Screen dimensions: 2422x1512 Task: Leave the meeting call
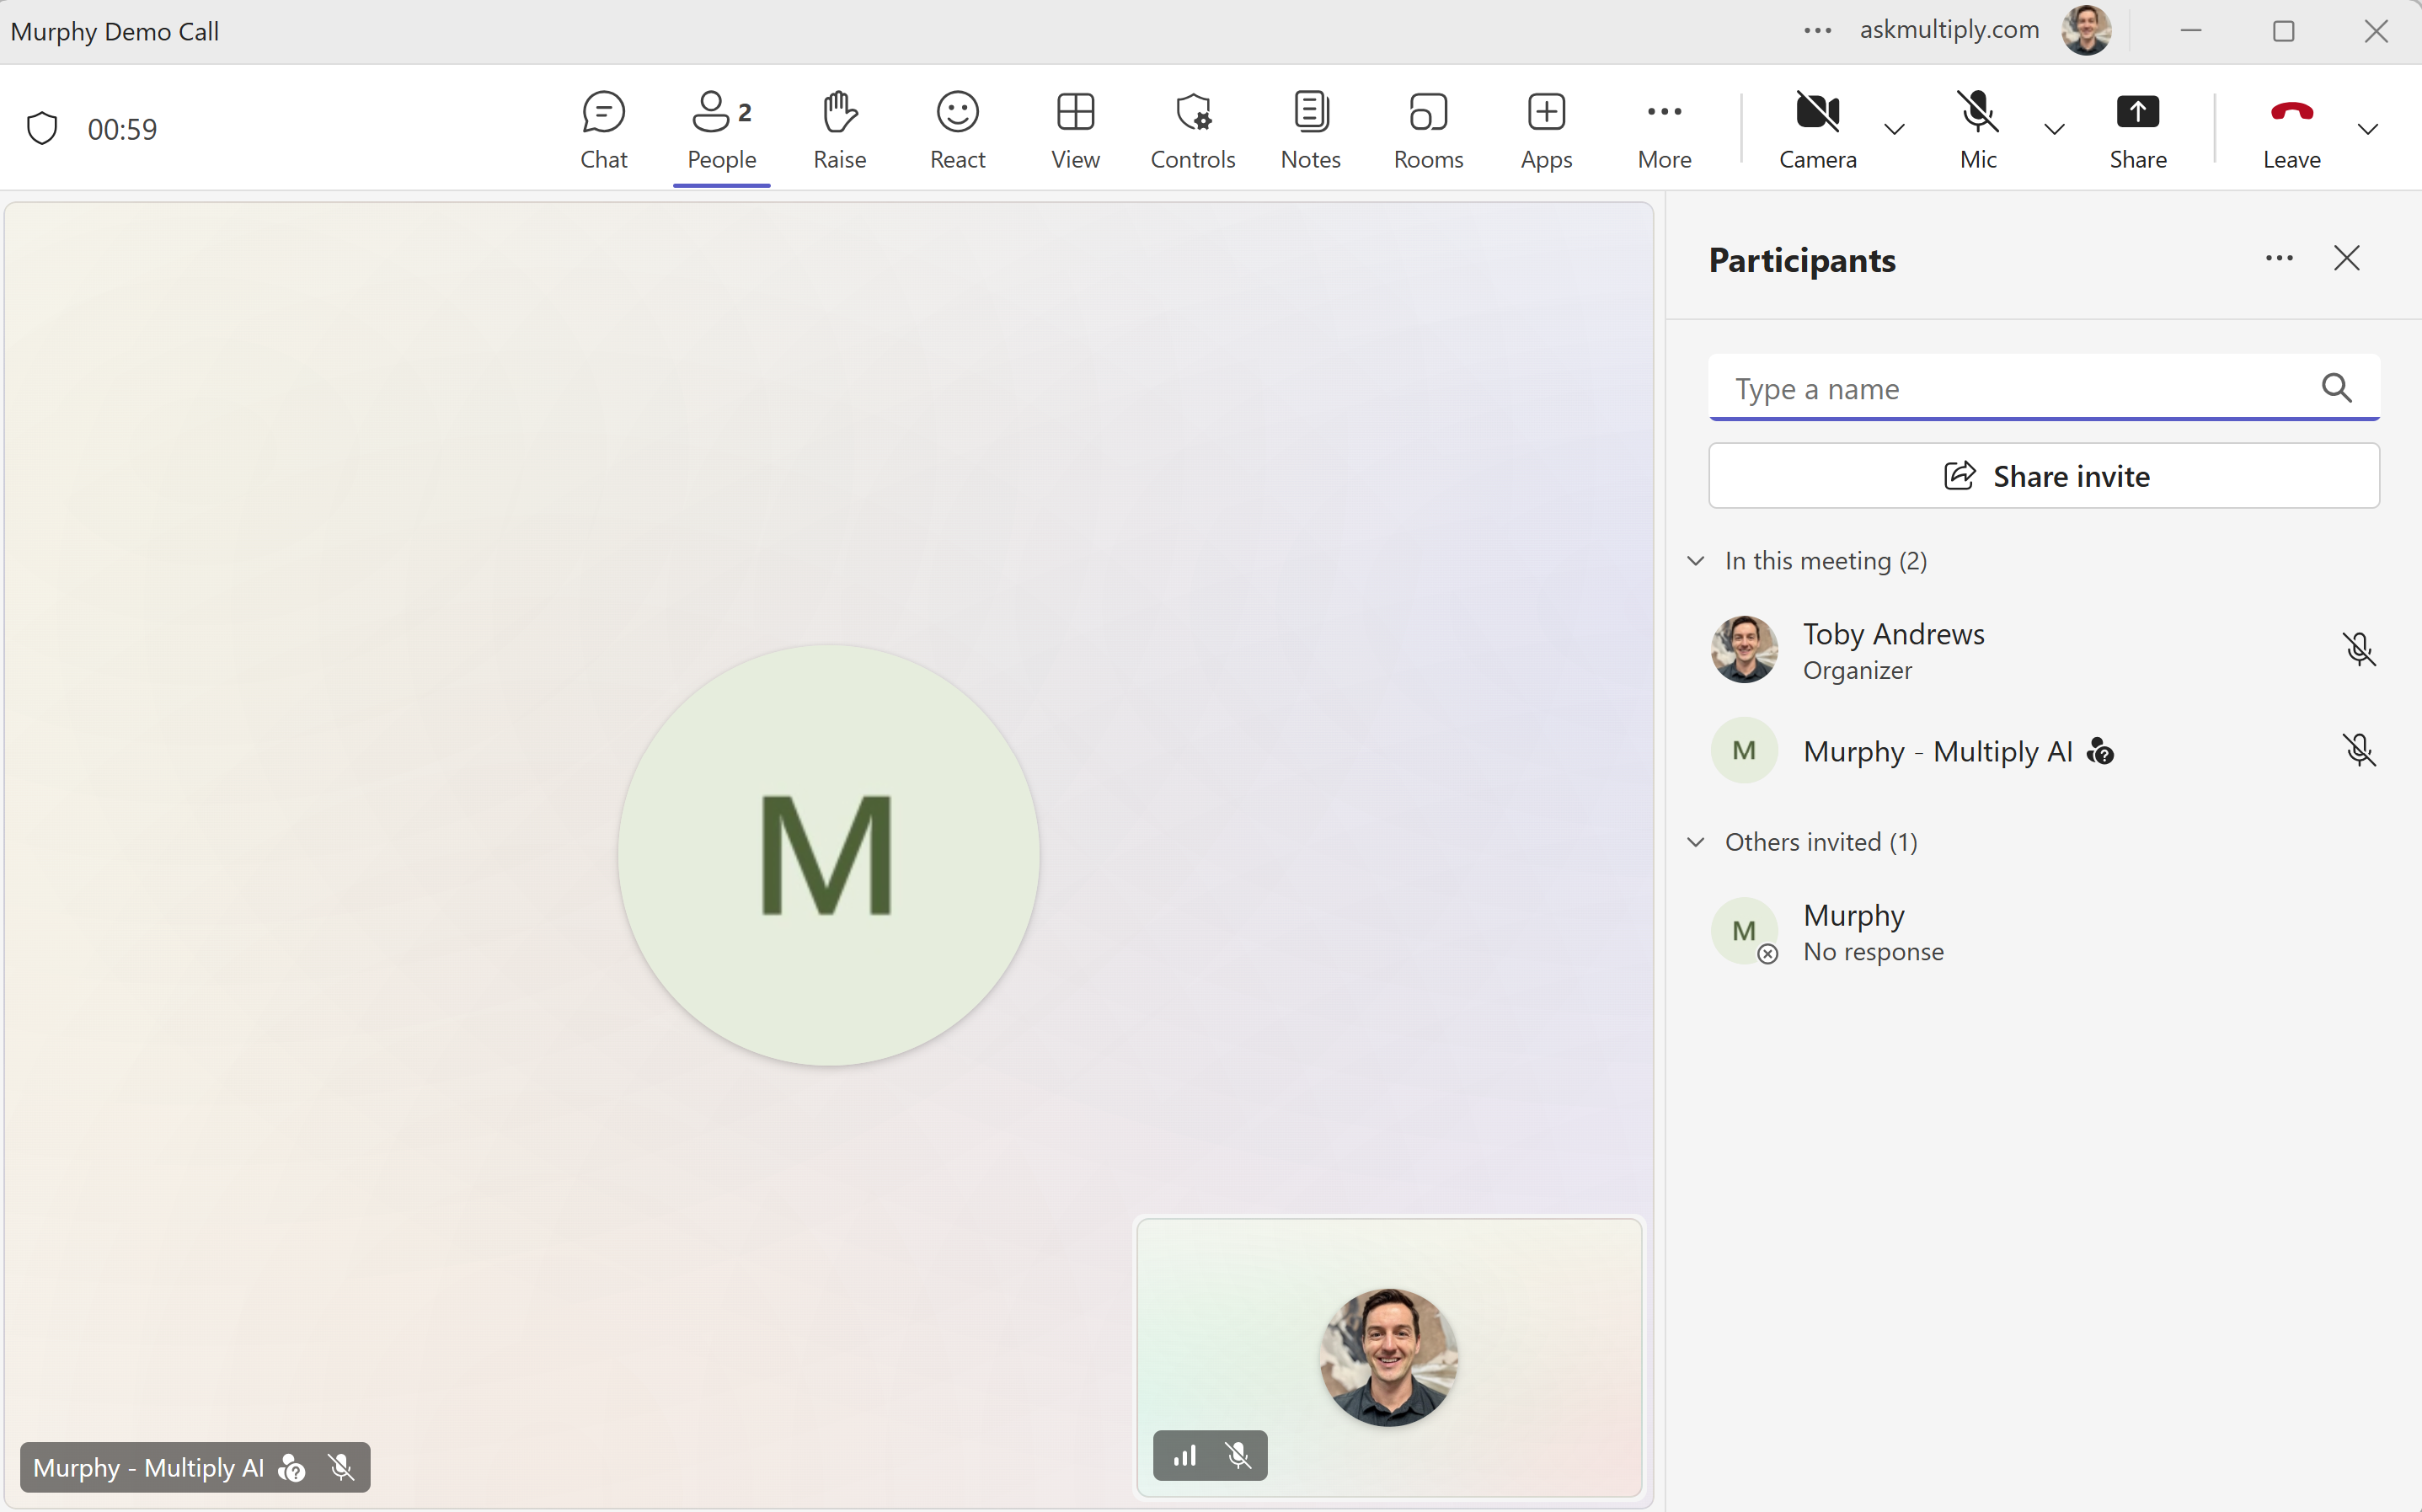click(2291, 129)
